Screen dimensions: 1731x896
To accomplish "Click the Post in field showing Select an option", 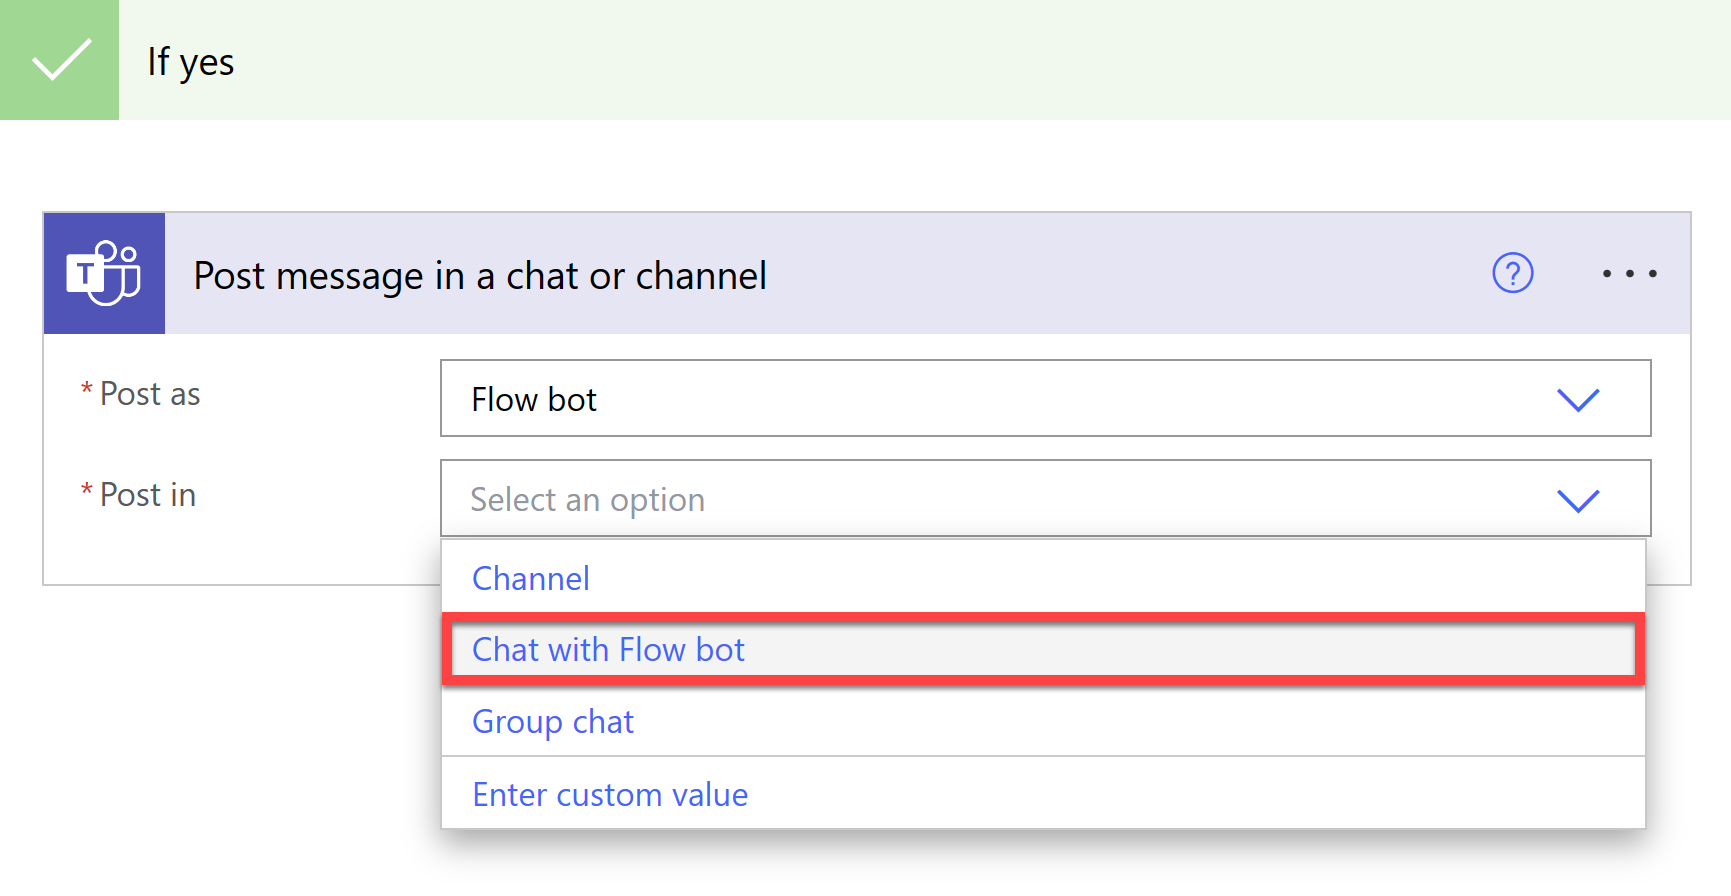I will [x=1045, y=498].
